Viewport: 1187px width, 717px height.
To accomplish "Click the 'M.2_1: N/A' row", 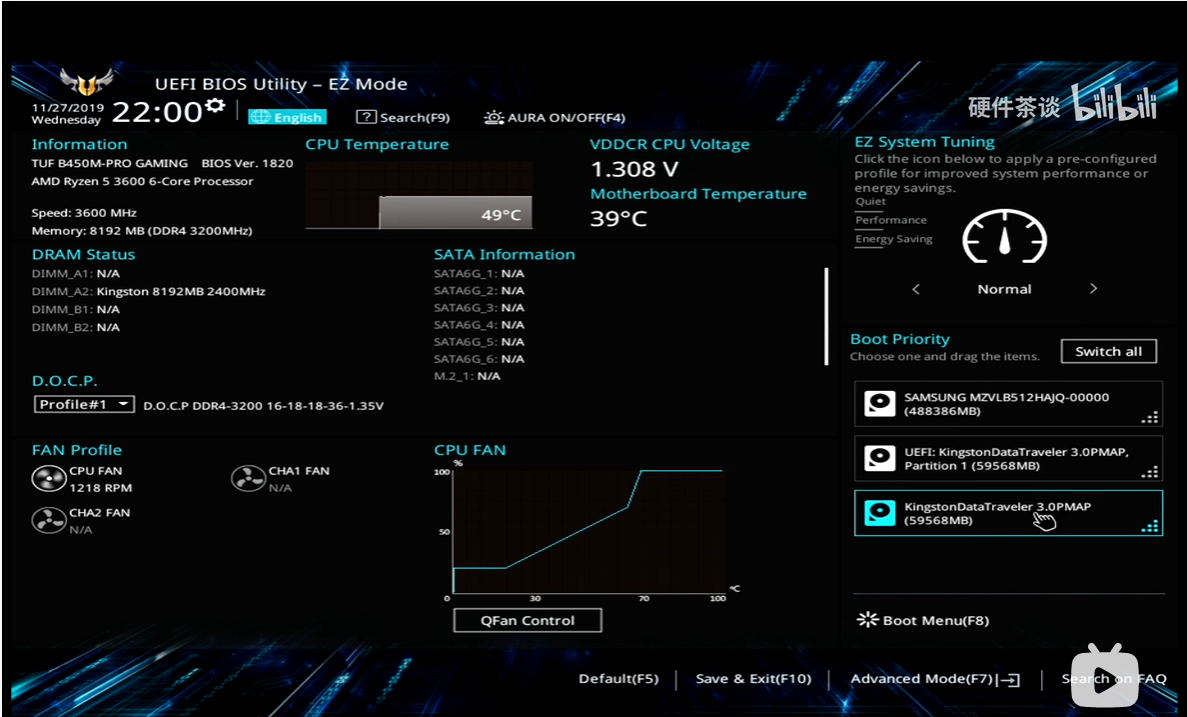I will tap(467, 376).
